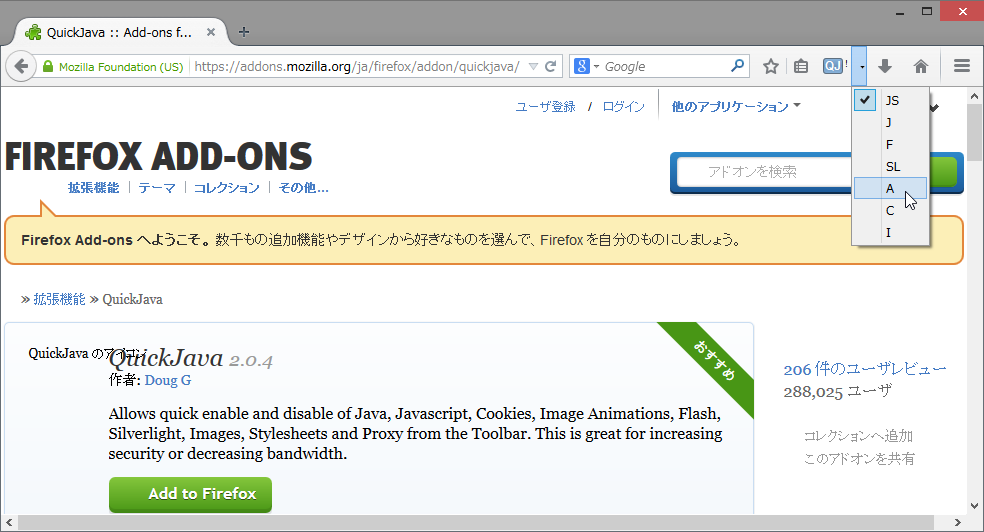Select the A entry in QuickJava menu

pos(890,188)
